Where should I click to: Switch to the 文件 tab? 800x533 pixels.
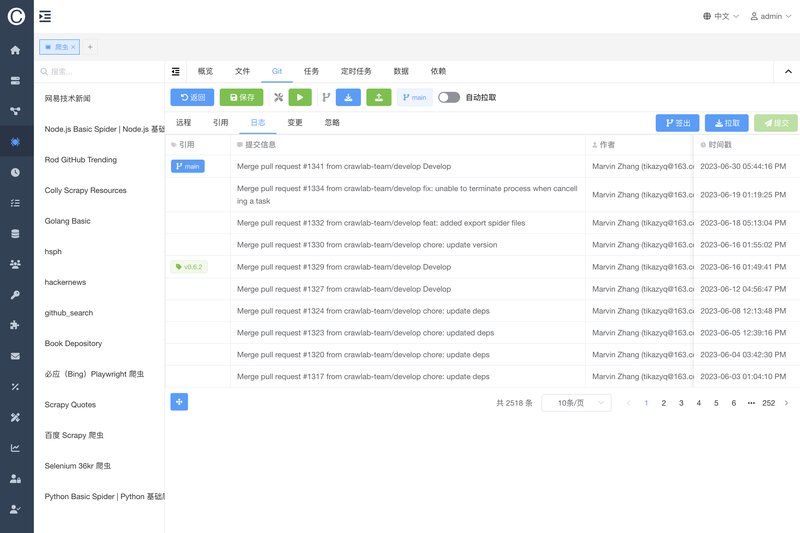(242, 71)
